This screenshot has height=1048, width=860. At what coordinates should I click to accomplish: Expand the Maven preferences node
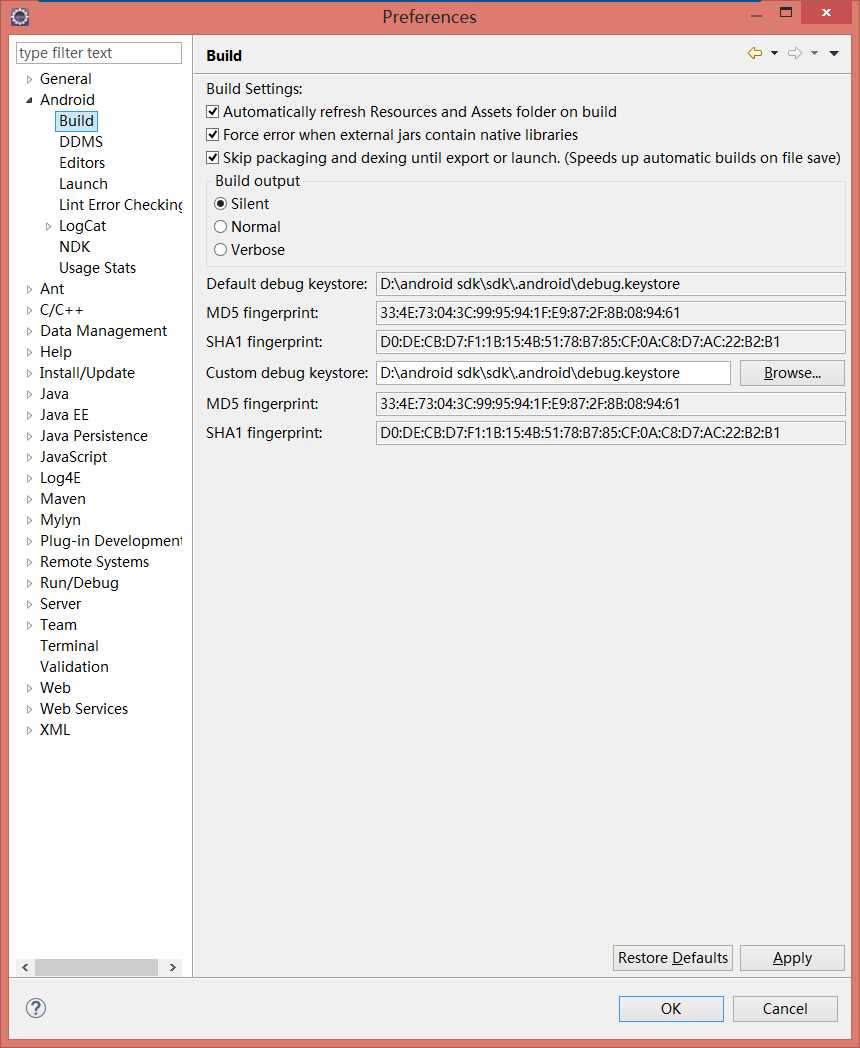point(29,499)
